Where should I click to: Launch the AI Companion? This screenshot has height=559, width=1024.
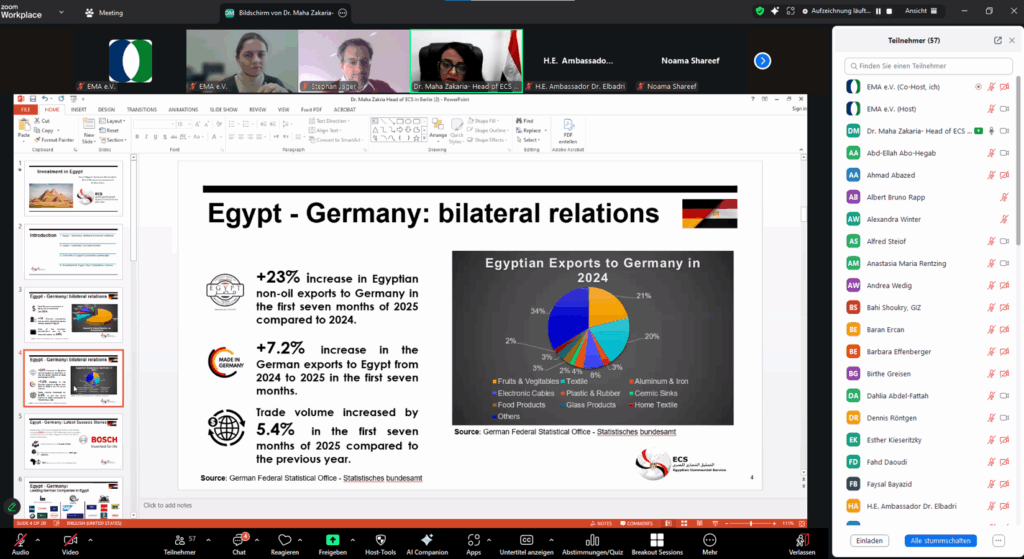(x=427, y=540)
